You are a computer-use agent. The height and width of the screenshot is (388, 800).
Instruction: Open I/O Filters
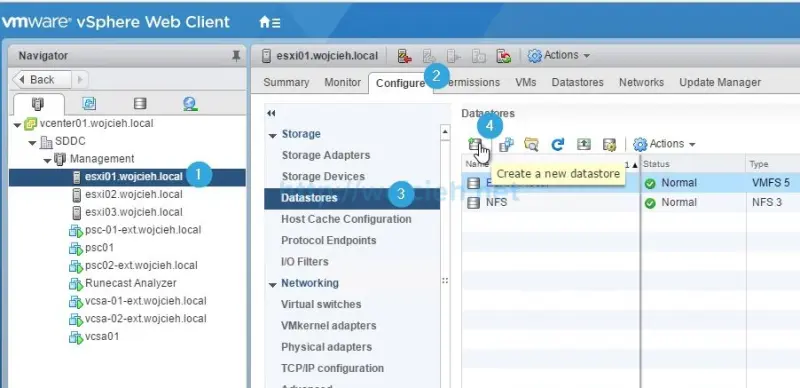tap(305, 262)
